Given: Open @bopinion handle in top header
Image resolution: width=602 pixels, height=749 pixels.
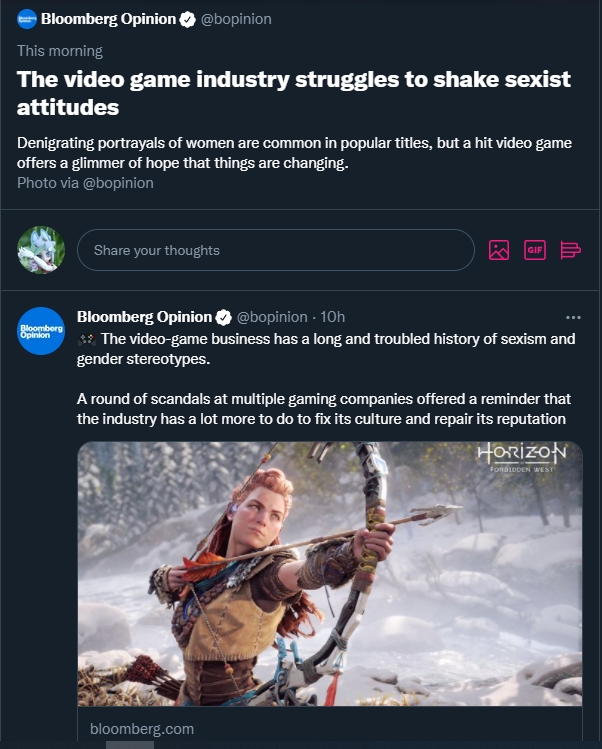Looking at the screenshot, I should [236, 19].
